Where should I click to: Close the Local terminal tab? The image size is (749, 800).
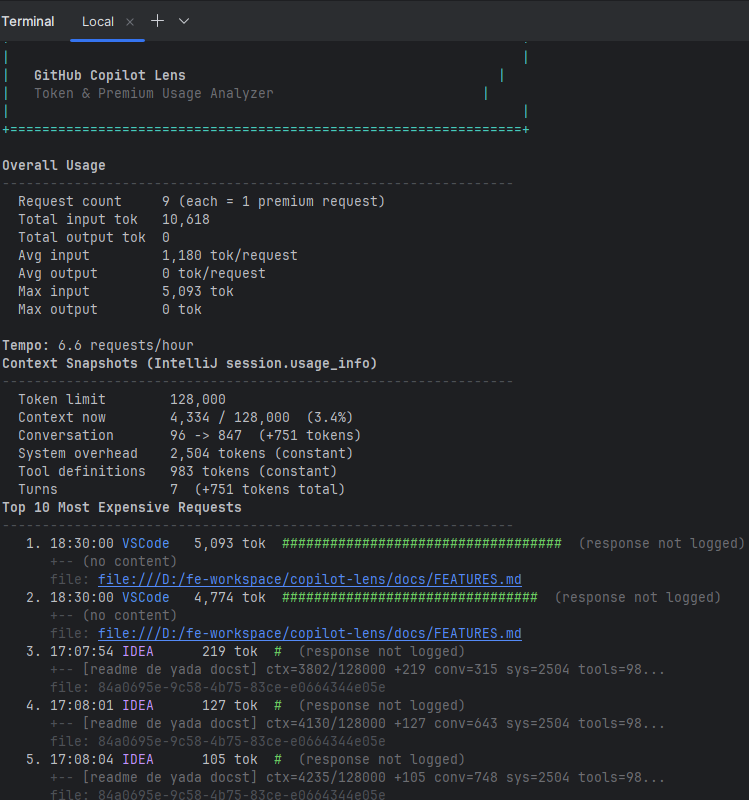pyautogui.click(x=130, y=22)
